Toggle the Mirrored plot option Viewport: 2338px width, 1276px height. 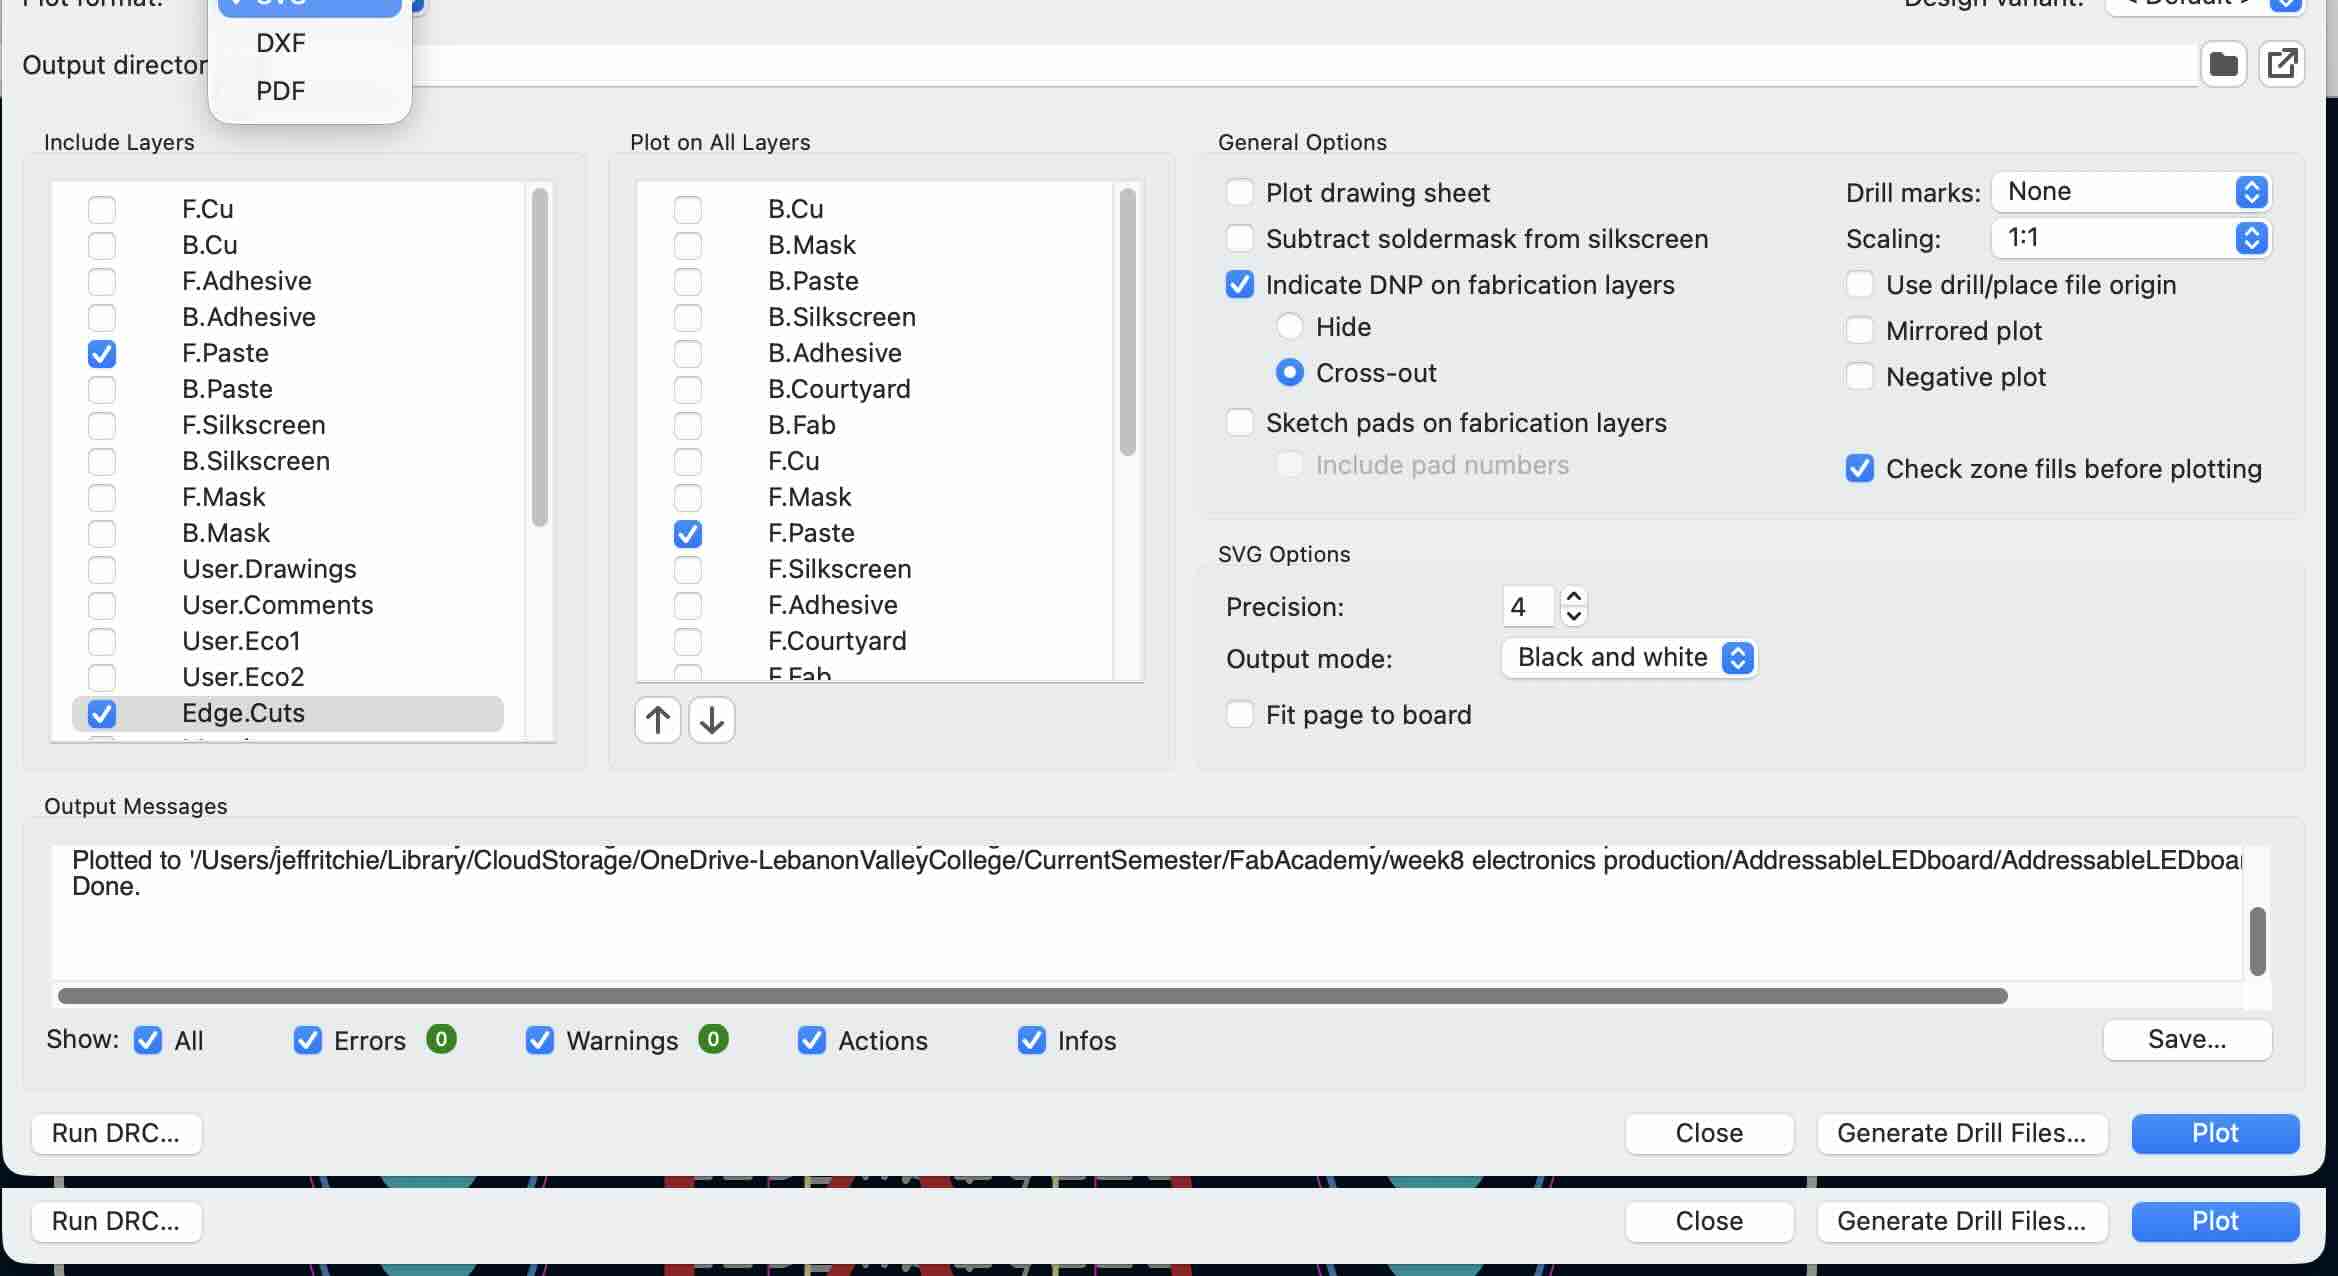pyautogui.click(x=1859, y=331)
